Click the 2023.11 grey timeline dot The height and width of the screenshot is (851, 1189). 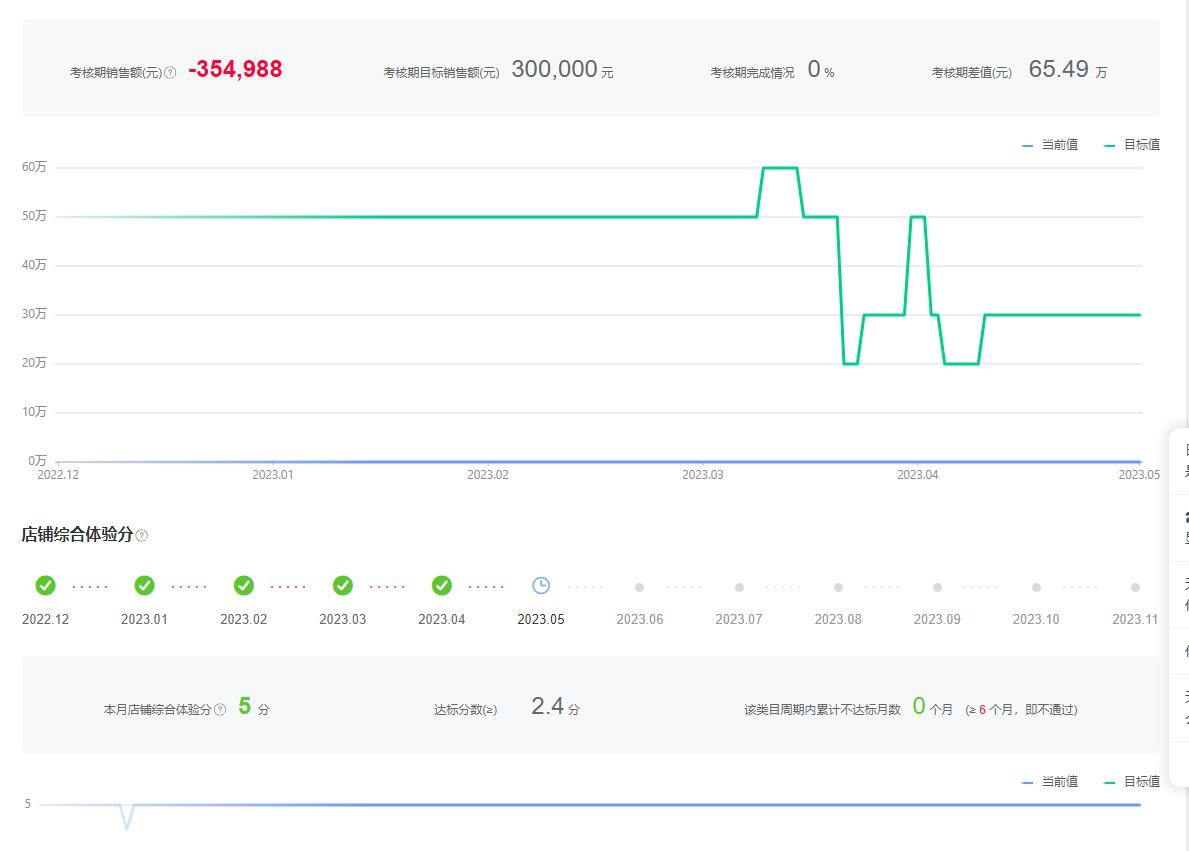pos(1135,588)
